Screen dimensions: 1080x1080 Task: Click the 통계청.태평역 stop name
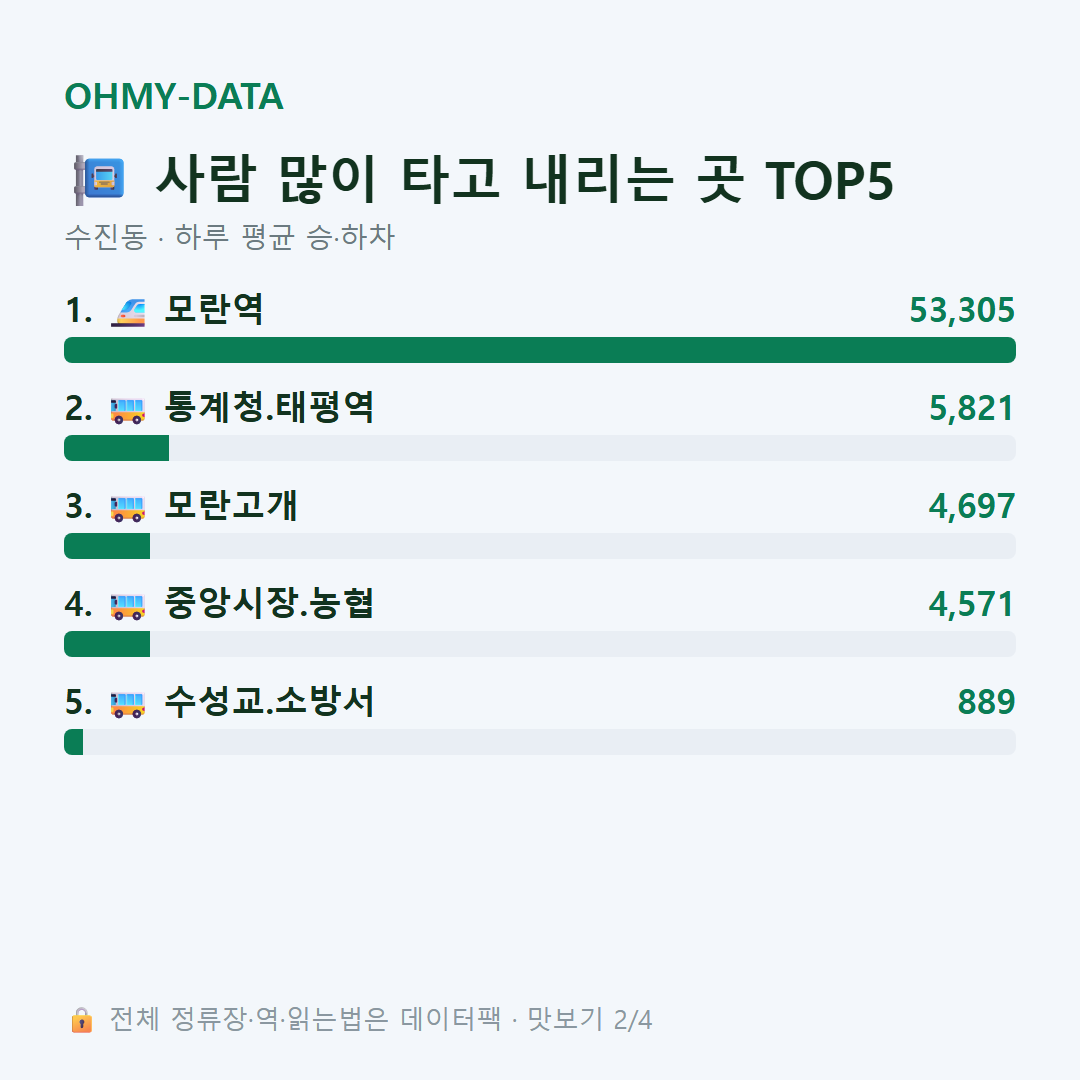click(269, 407)
